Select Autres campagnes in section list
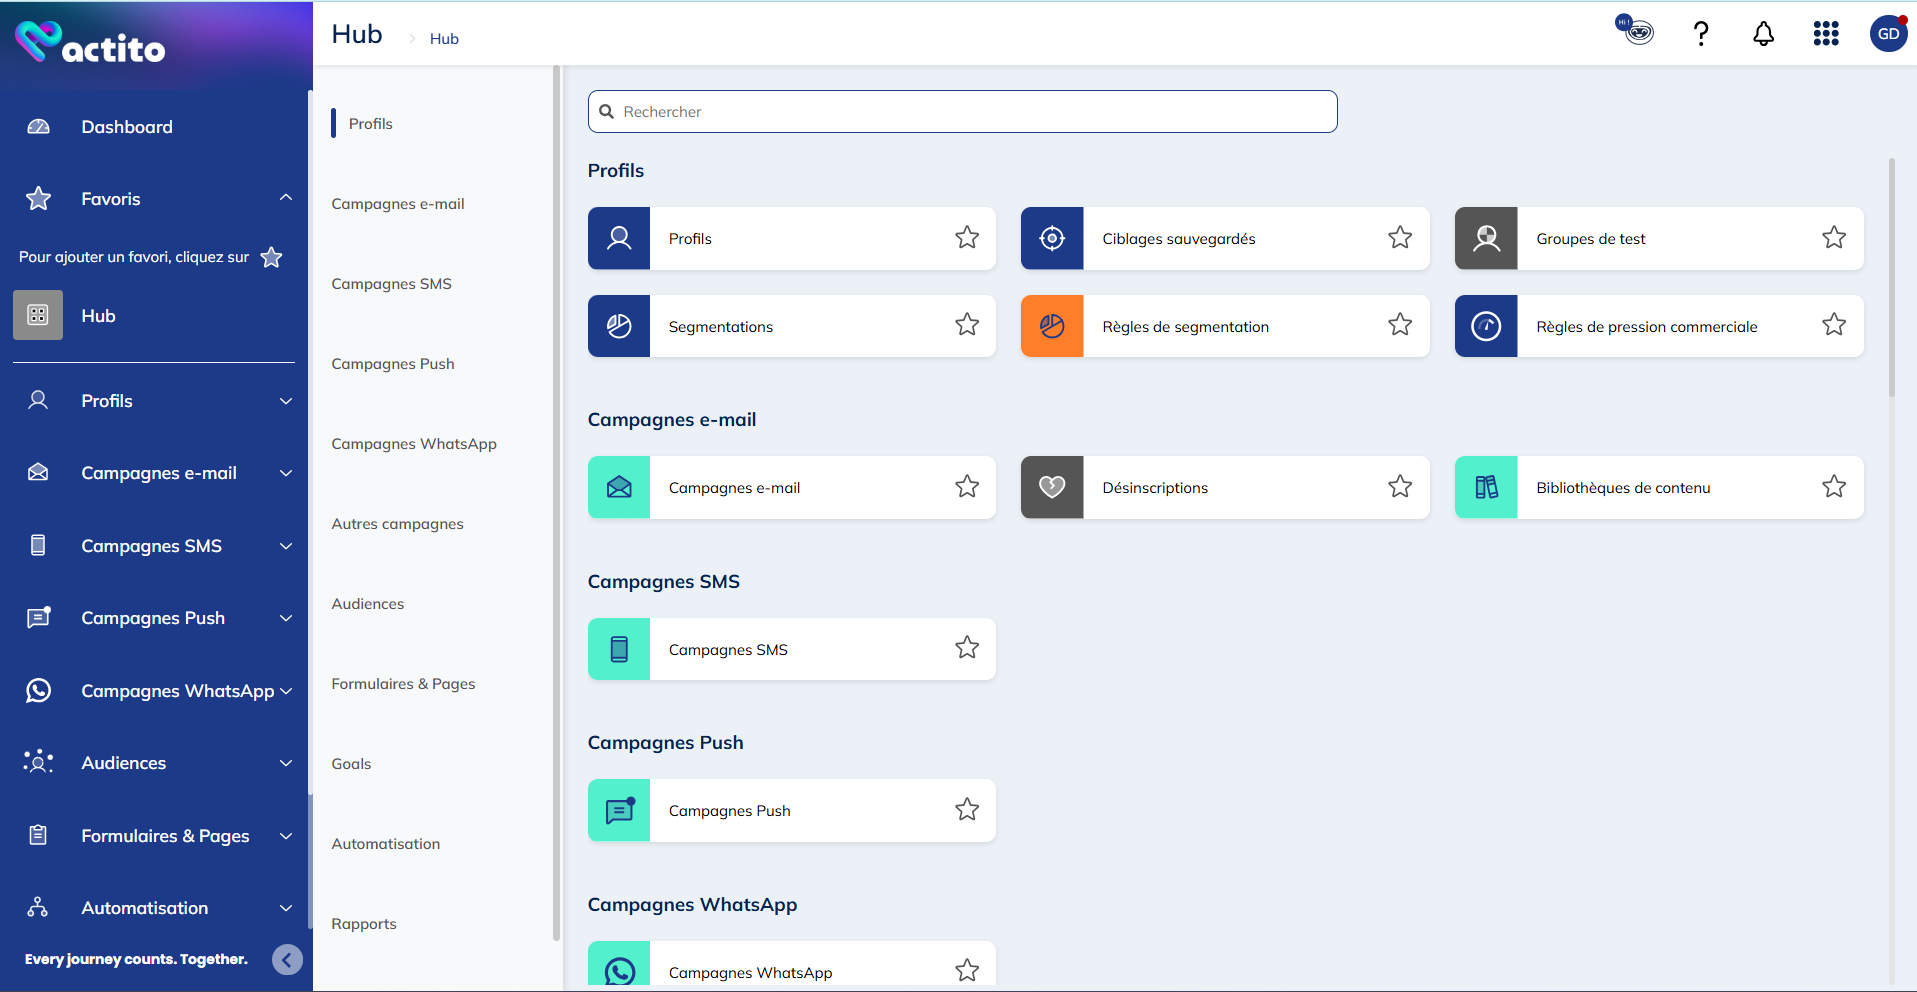 [x=397, y=524]
